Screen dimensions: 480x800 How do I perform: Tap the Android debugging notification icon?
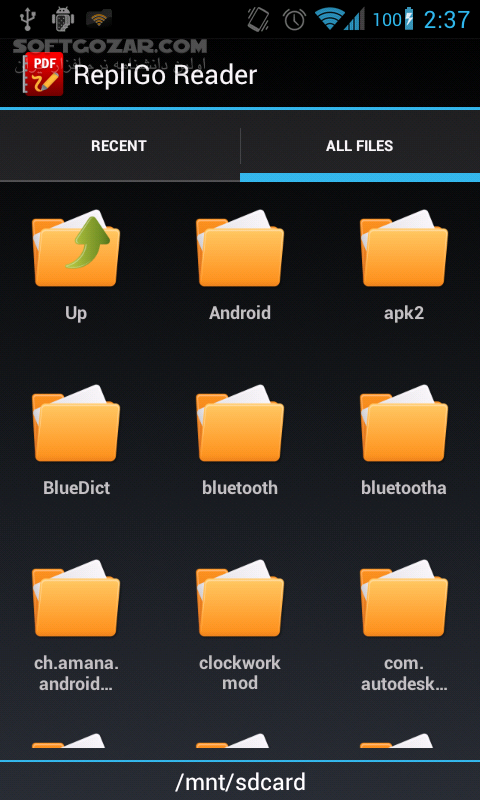tap(63, 19)
